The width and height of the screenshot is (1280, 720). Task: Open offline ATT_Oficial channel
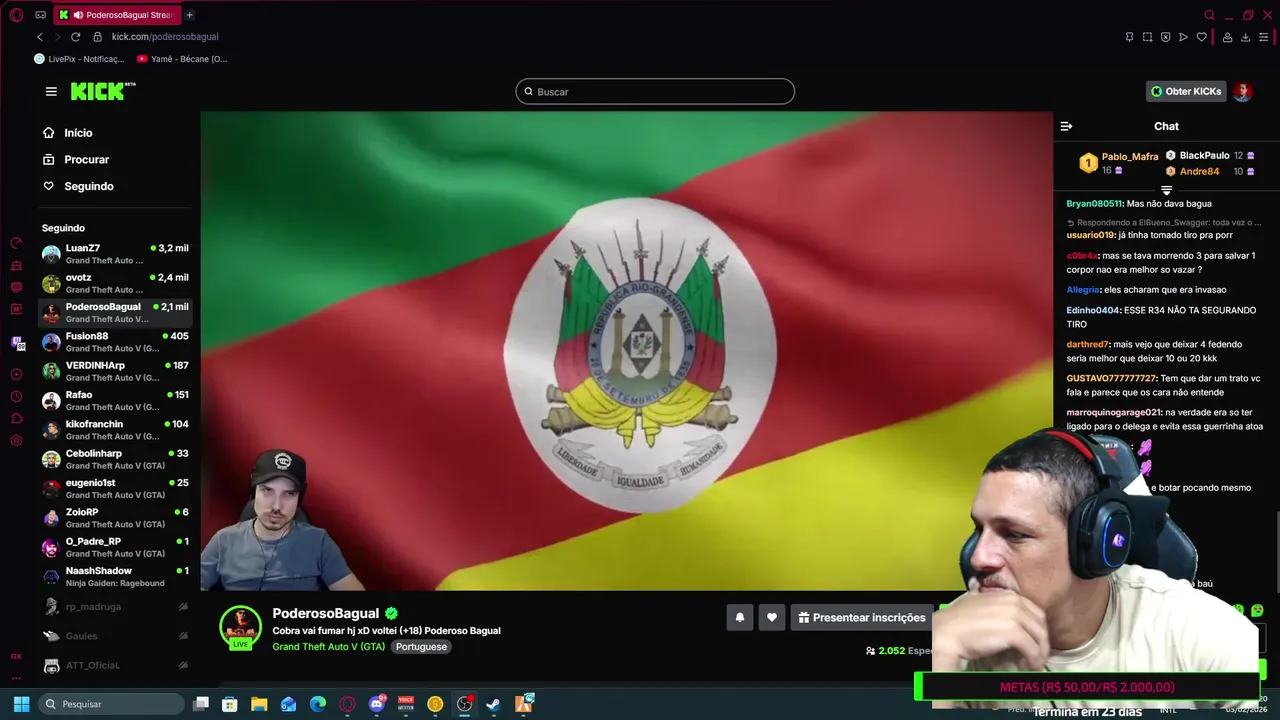[x=115, y=665]
